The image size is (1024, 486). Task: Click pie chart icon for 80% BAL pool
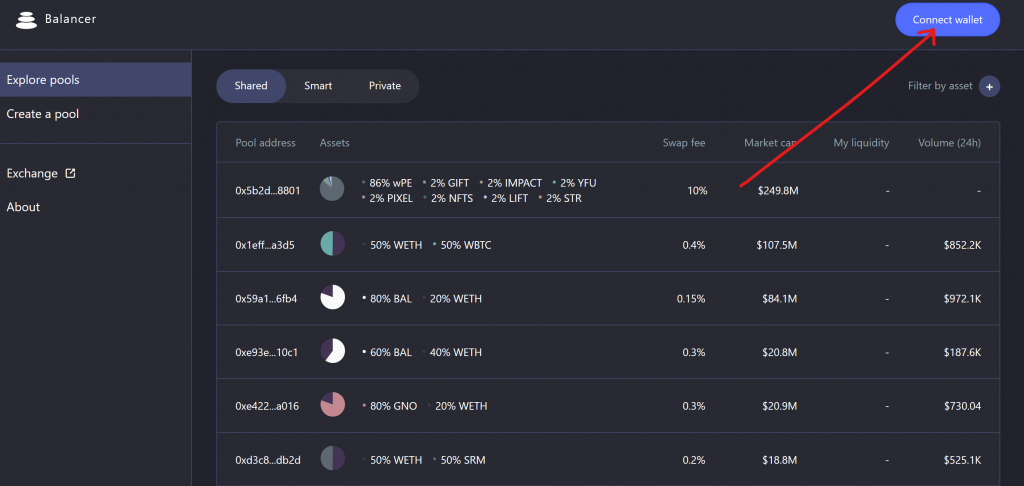(x=332, y=297)
